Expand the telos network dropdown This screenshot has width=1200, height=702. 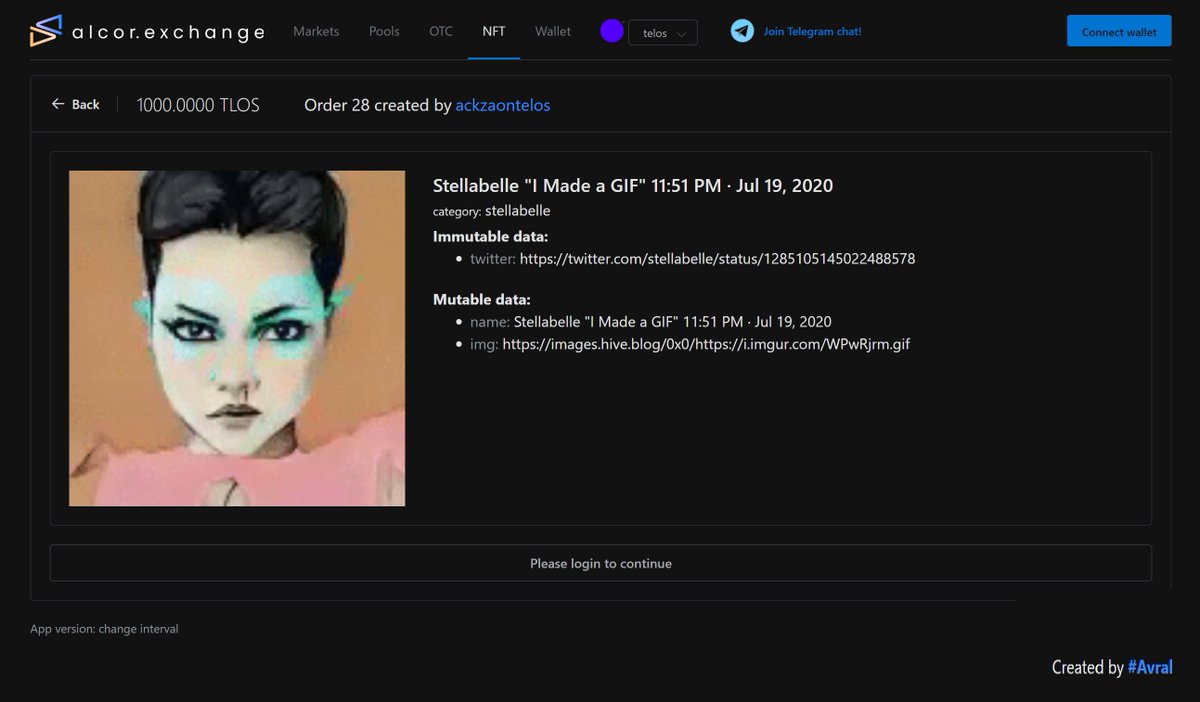point(663,33)
